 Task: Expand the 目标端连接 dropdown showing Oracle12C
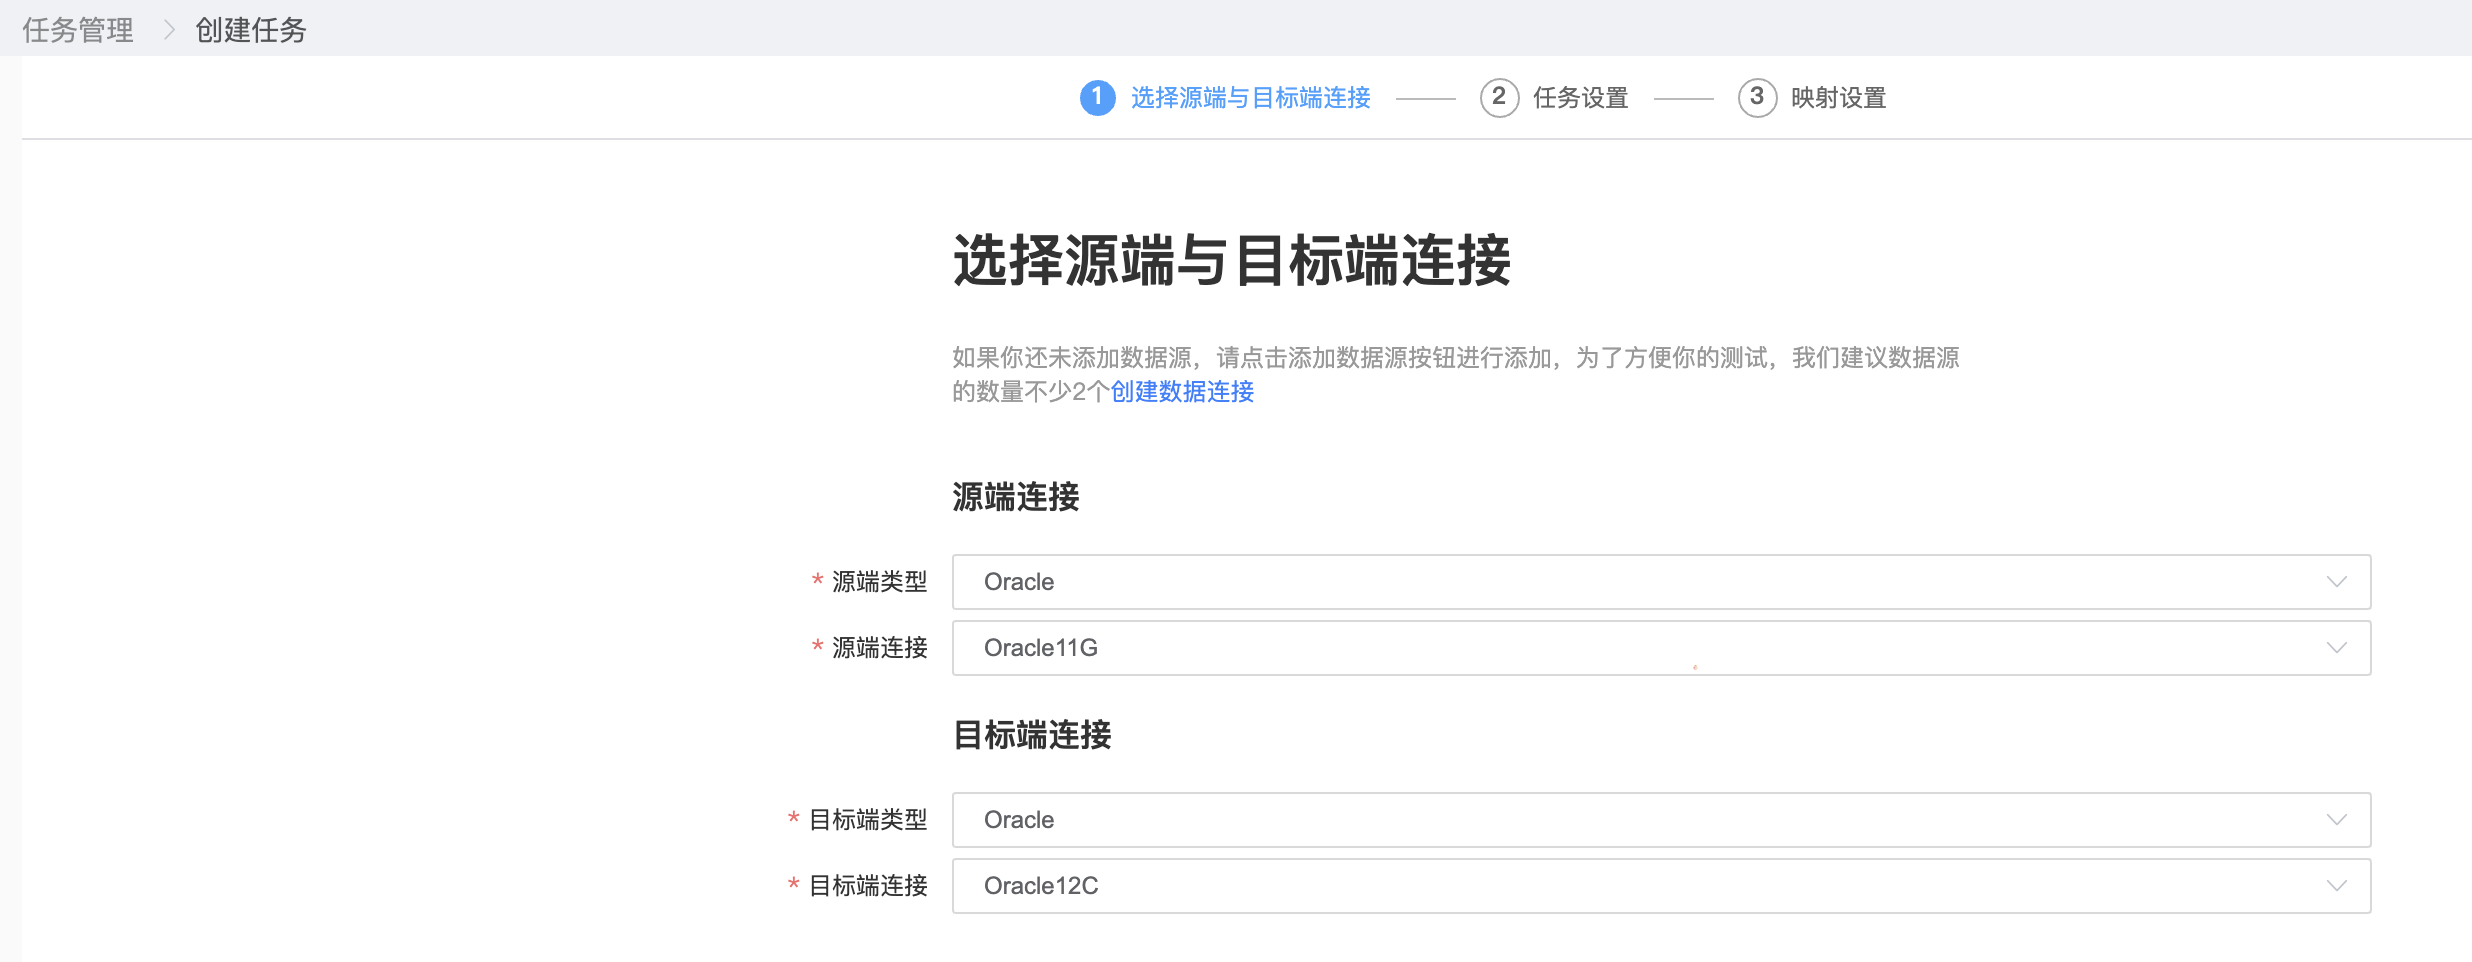coord(1660,885)
